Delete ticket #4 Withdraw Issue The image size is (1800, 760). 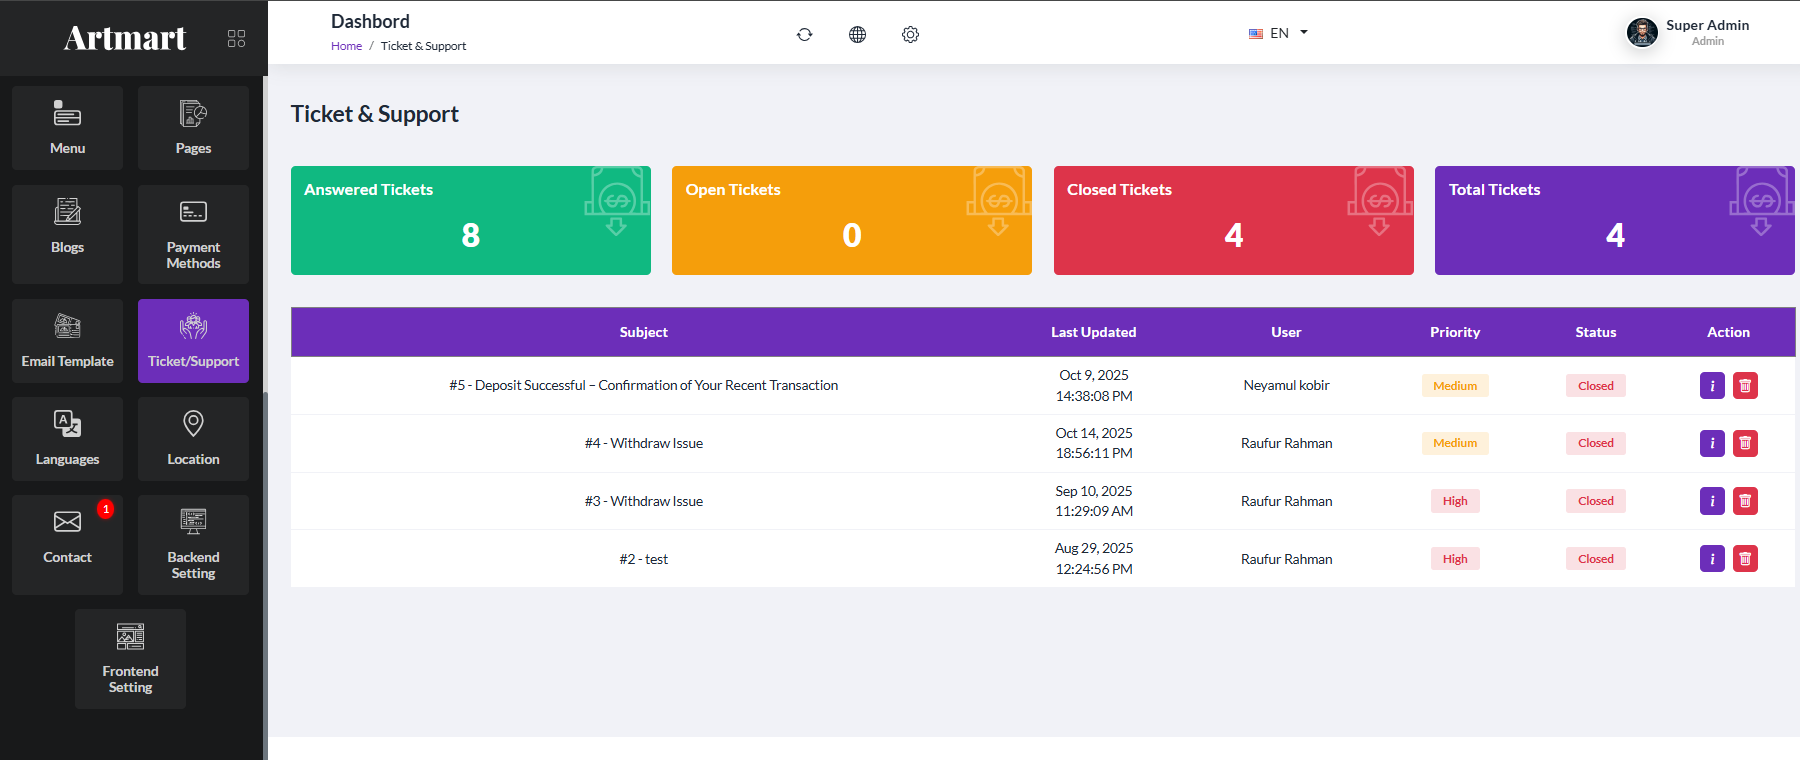1745,443
